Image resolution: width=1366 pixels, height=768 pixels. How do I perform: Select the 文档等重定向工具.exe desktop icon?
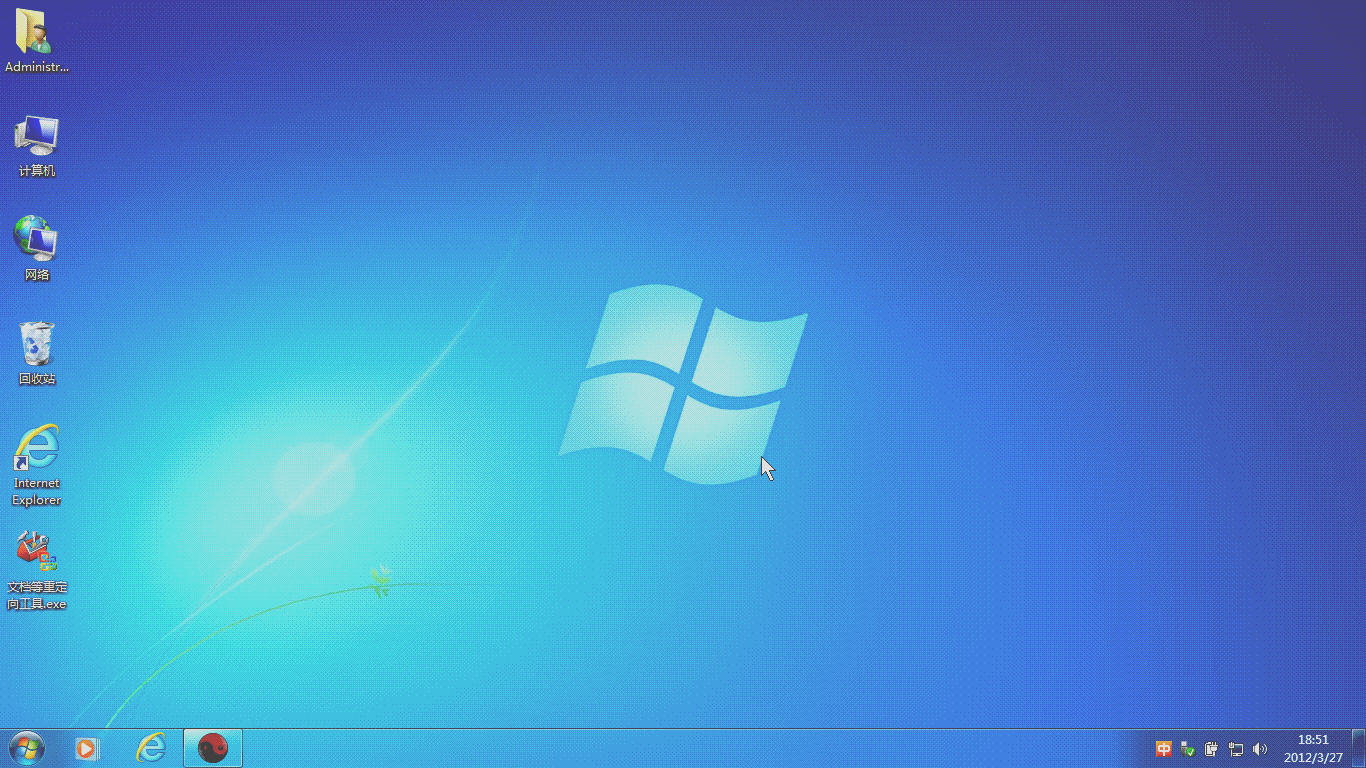tap(37, 552)
